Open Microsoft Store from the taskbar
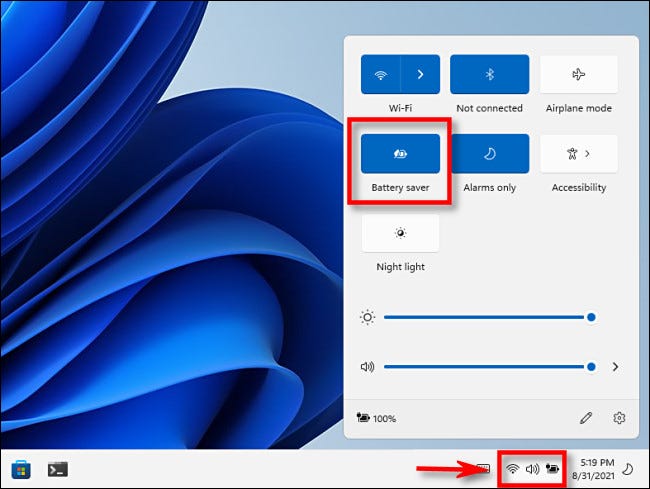Image resolution: width=650 pixels, height=489 pixels. pos(20,468)
